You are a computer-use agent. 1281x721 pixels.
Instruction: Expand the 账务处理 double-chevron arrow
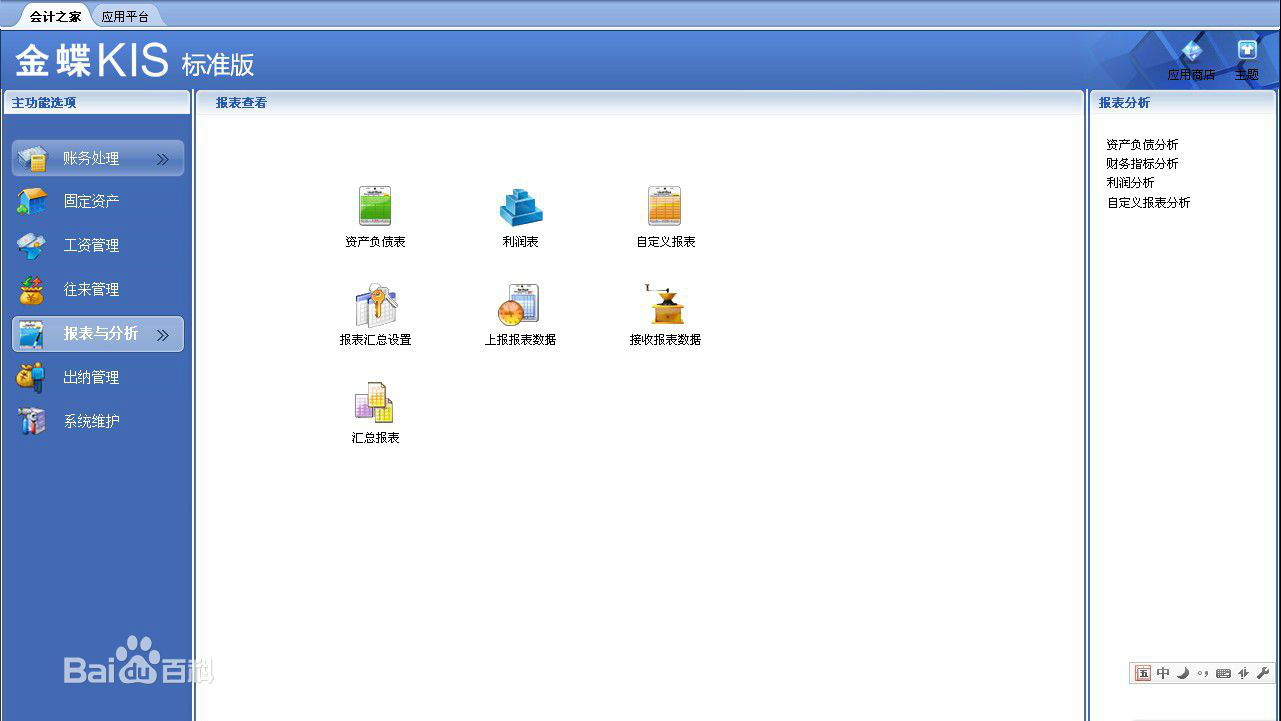[163, 159]
